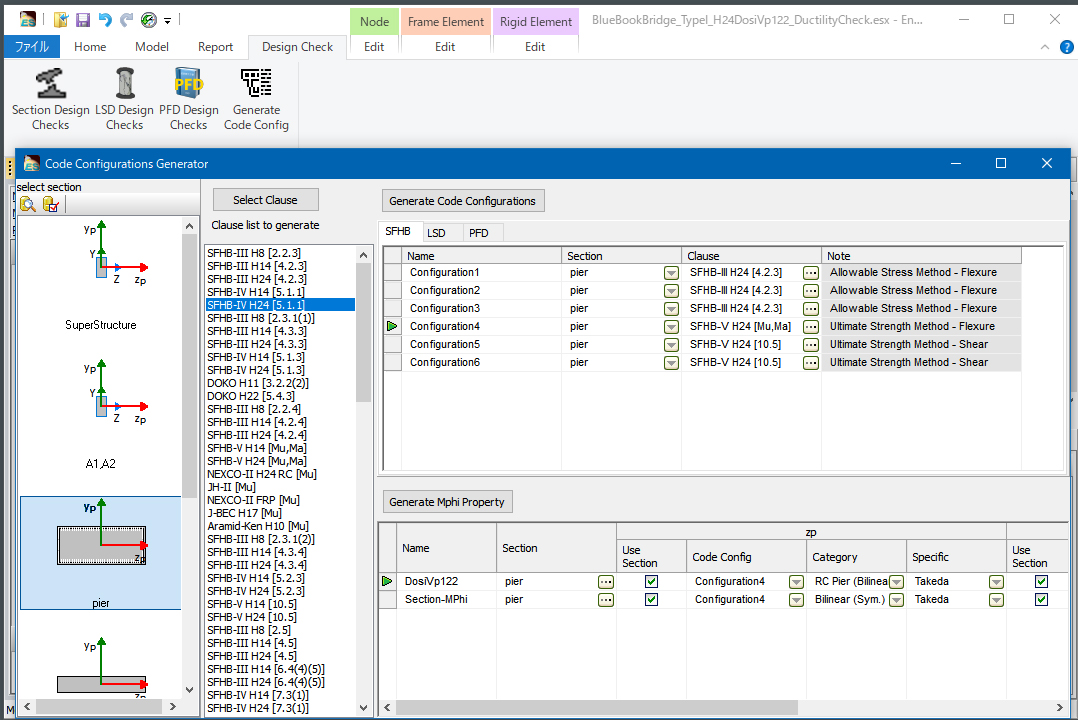Open LSD Design Checks
The image size is (1078, 720).
[124, 100]
